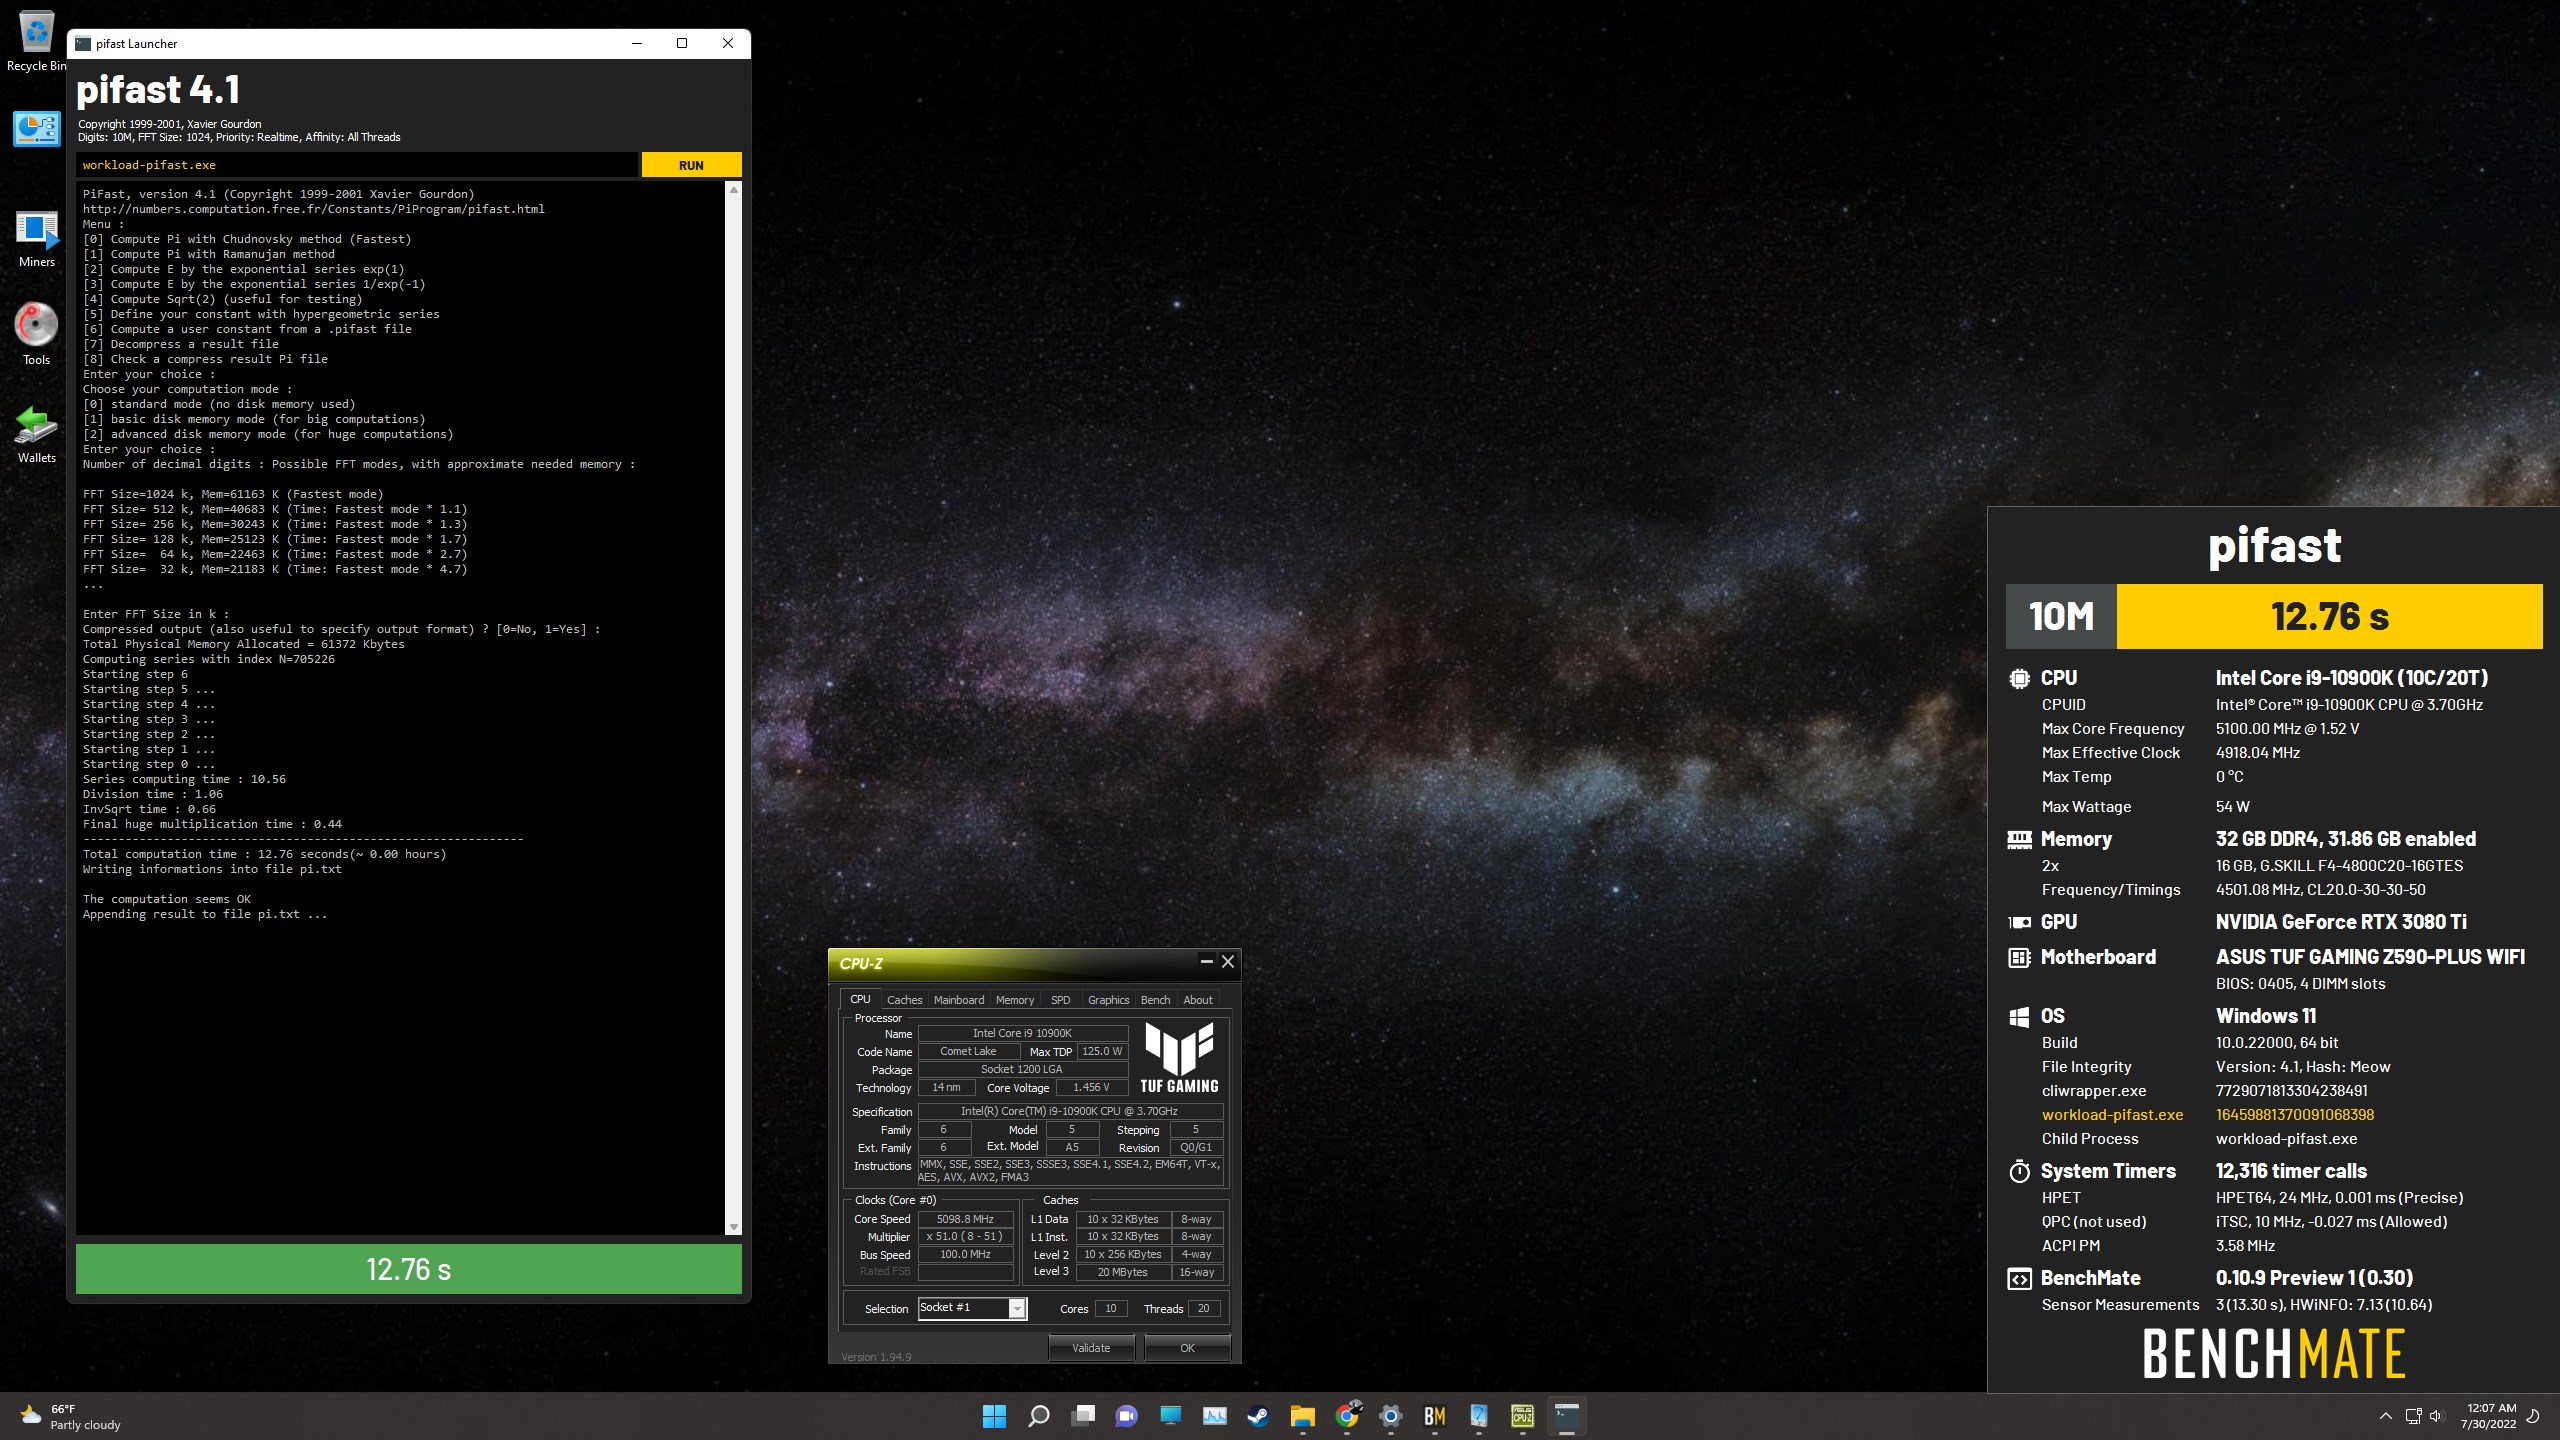Switch to the Bench tab in CPU-Z
Screen dimensions: 2560x1440
pos(1155,1000)
